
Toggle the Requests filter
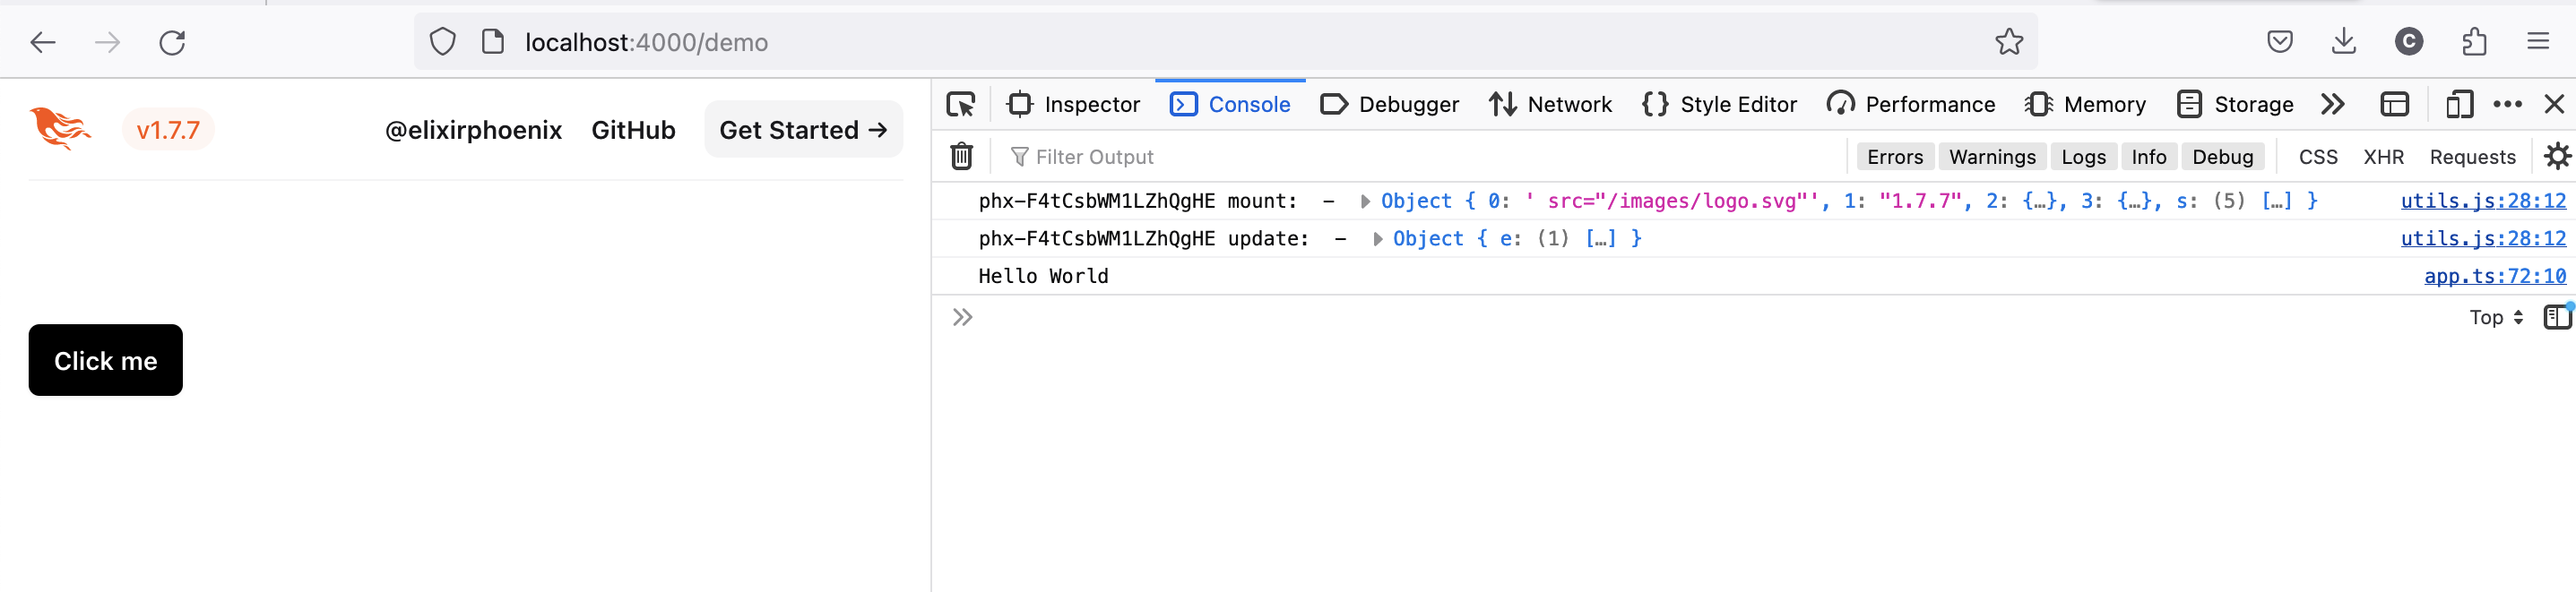[x=2472, y=157]
